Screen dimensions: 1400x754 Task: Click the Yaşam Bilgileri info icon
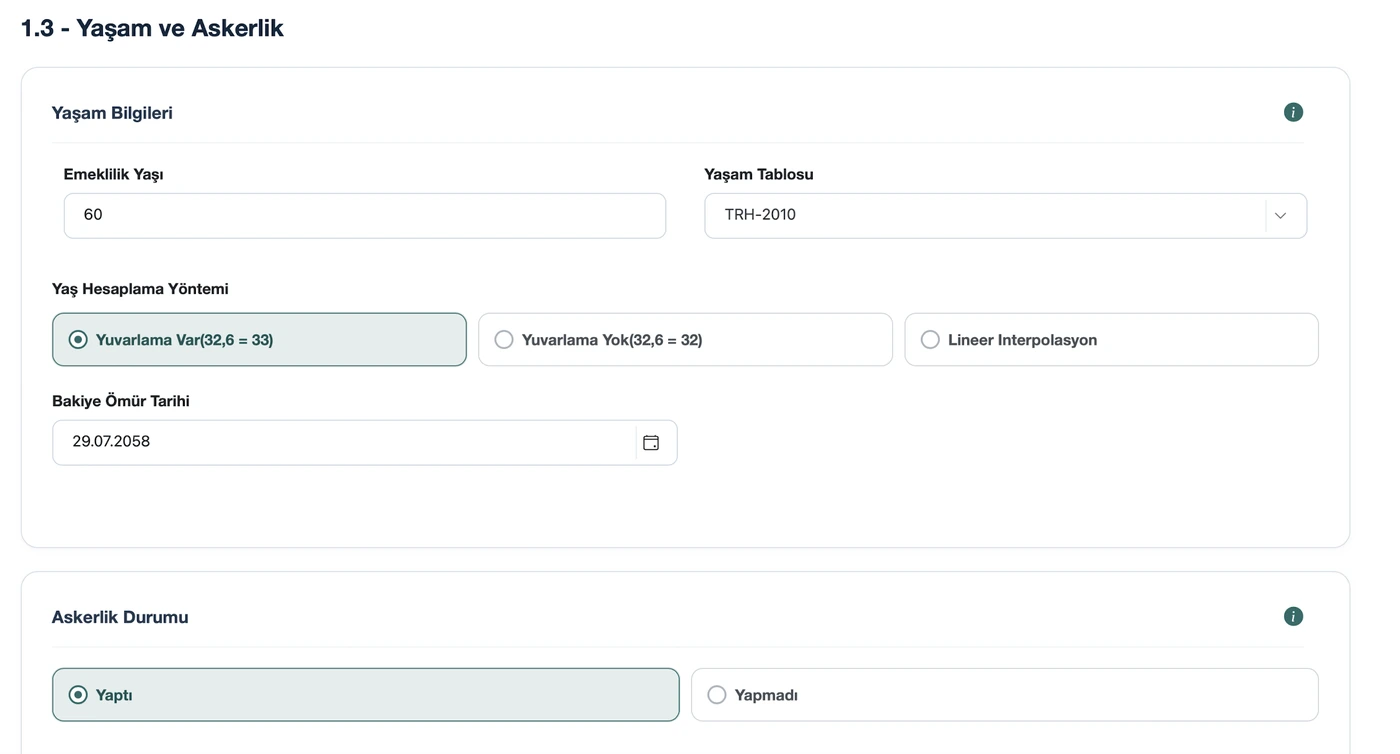pyautogui.click(x=1293, y=112)
